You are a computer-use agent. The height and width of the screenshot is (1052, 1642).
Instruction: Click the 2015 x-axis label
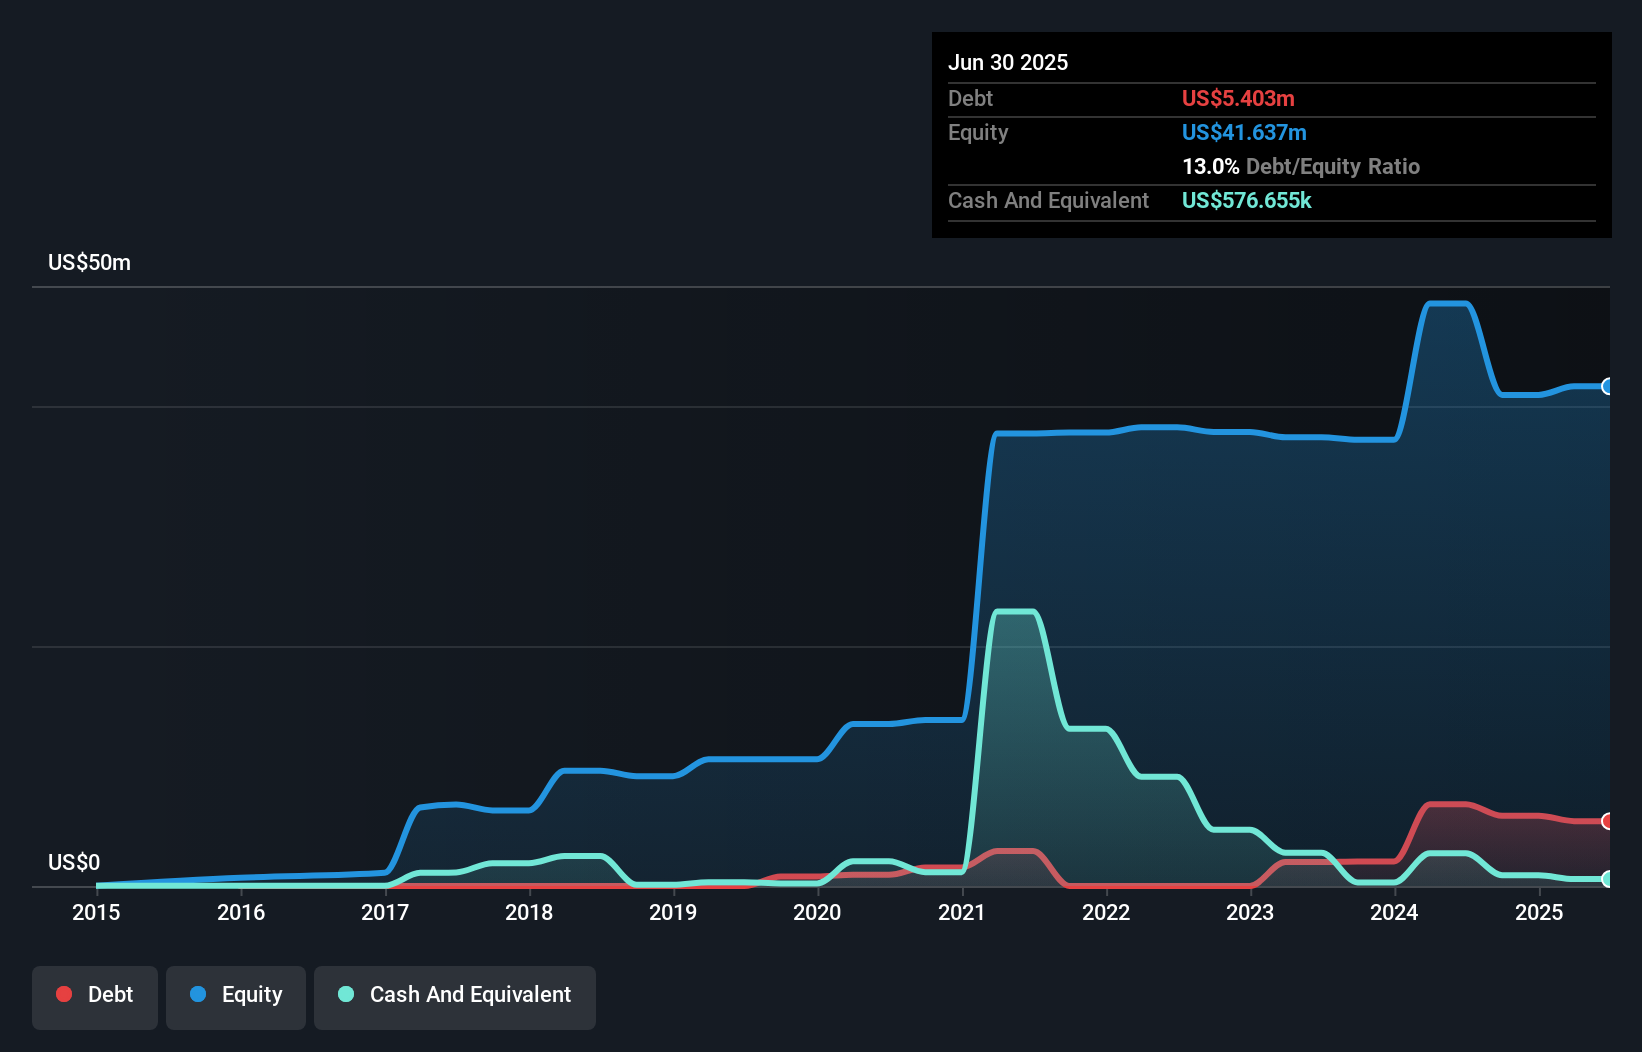pyautogui.click(x=96, y=912)
